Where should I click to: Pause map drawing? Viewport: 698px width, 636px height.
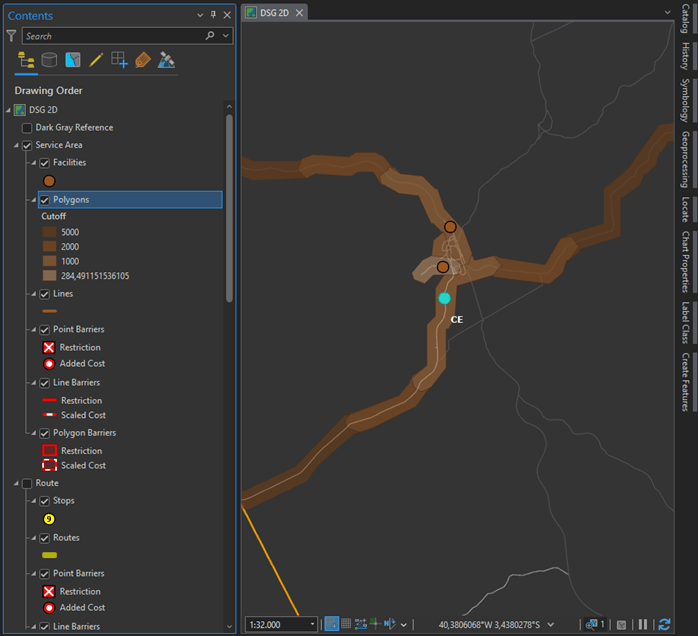point(644,624)
